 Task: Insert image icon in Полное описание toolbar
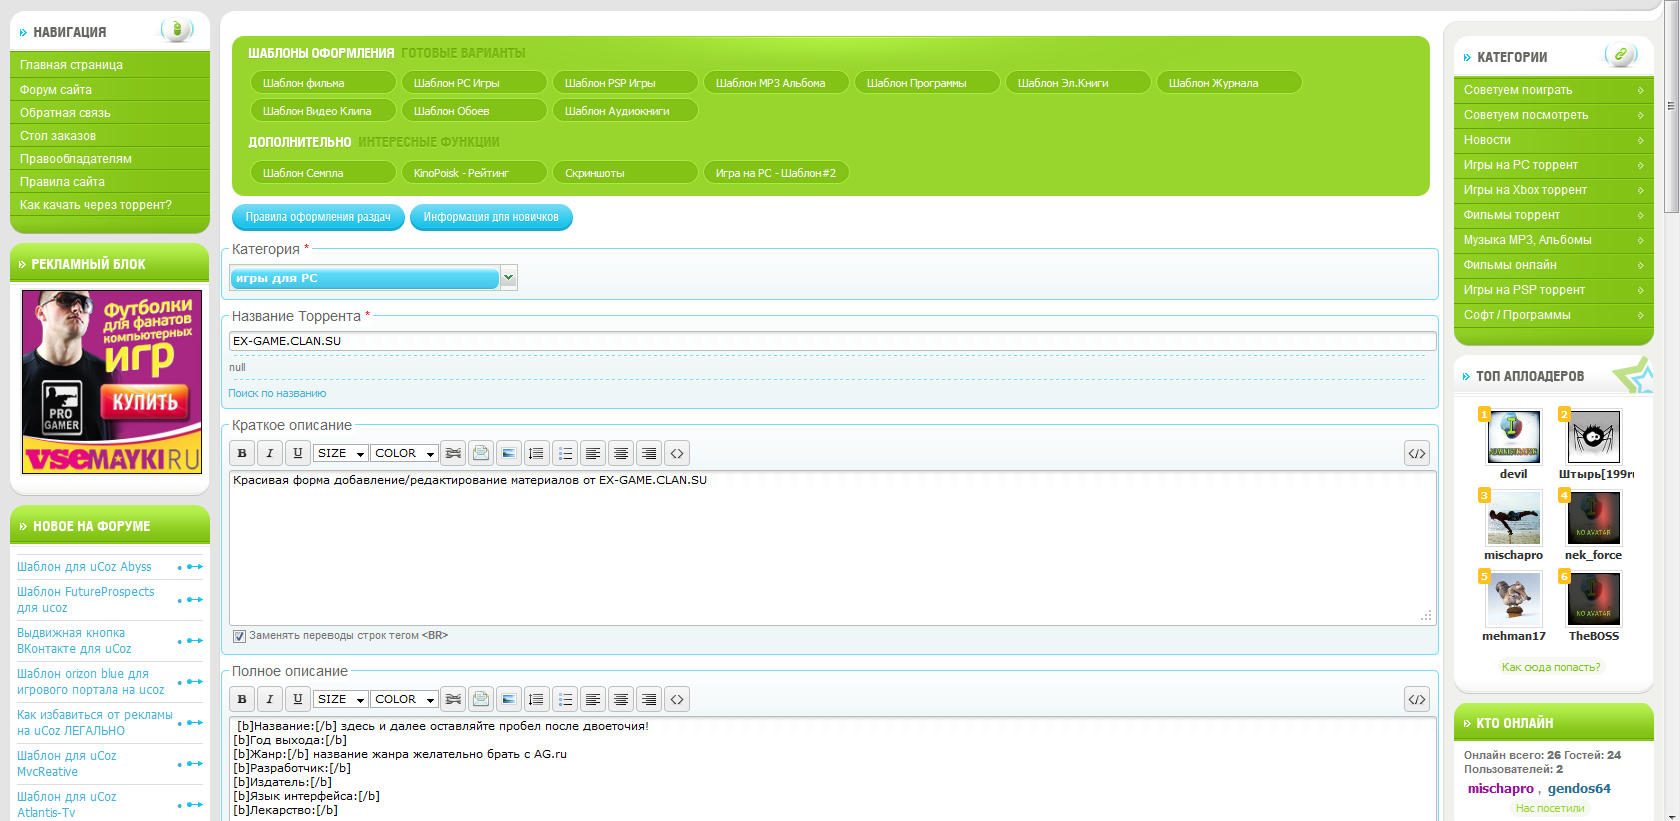[x=509, y=699]
